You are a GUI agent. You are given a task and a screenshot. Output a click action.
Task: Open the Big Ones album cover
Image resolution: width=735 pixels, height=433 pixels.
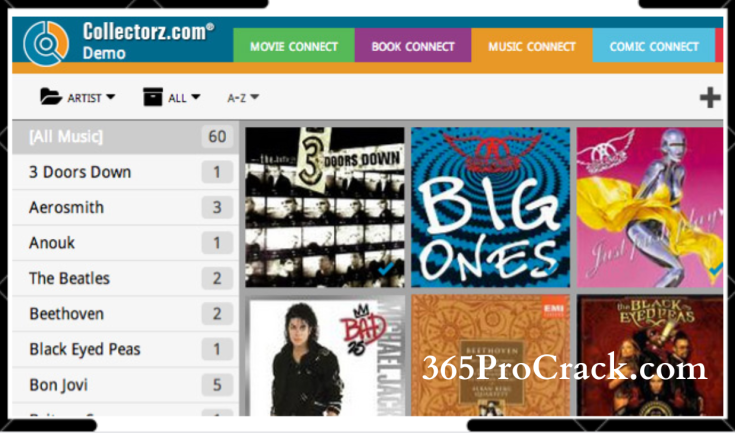click(490, 207)
